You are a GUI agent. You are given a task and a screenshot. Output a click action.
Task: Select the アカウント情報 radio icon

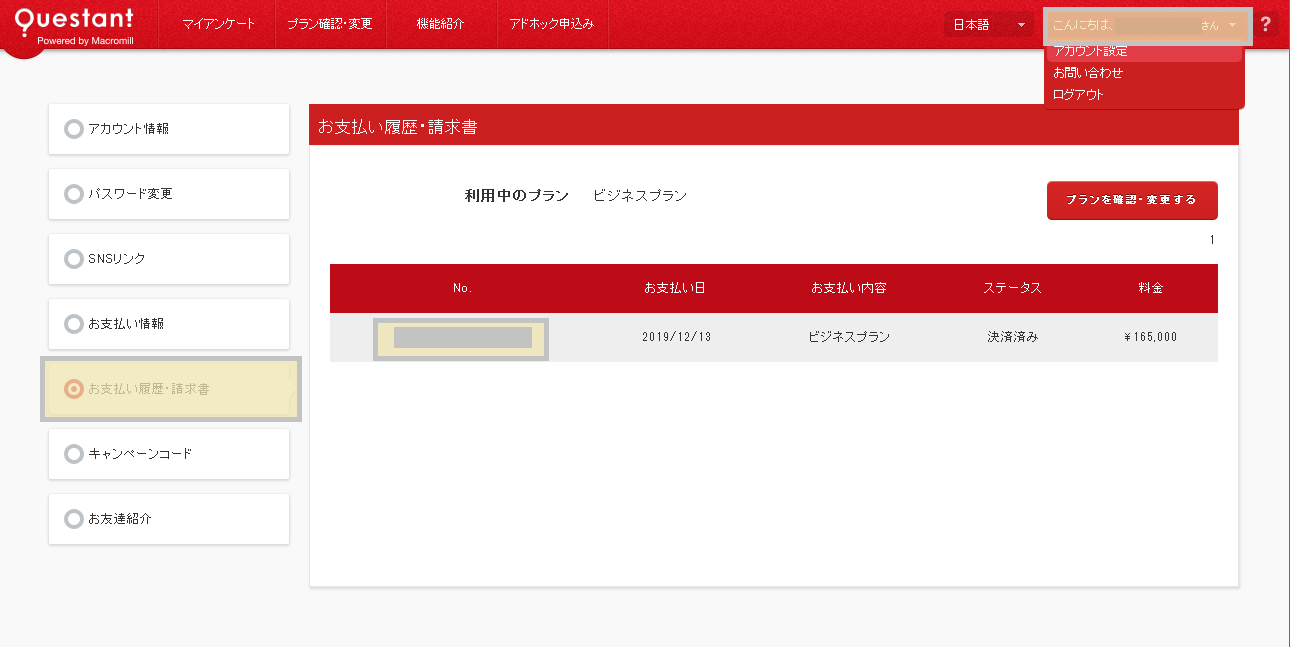pyautogui.click(x=73, y=129)
